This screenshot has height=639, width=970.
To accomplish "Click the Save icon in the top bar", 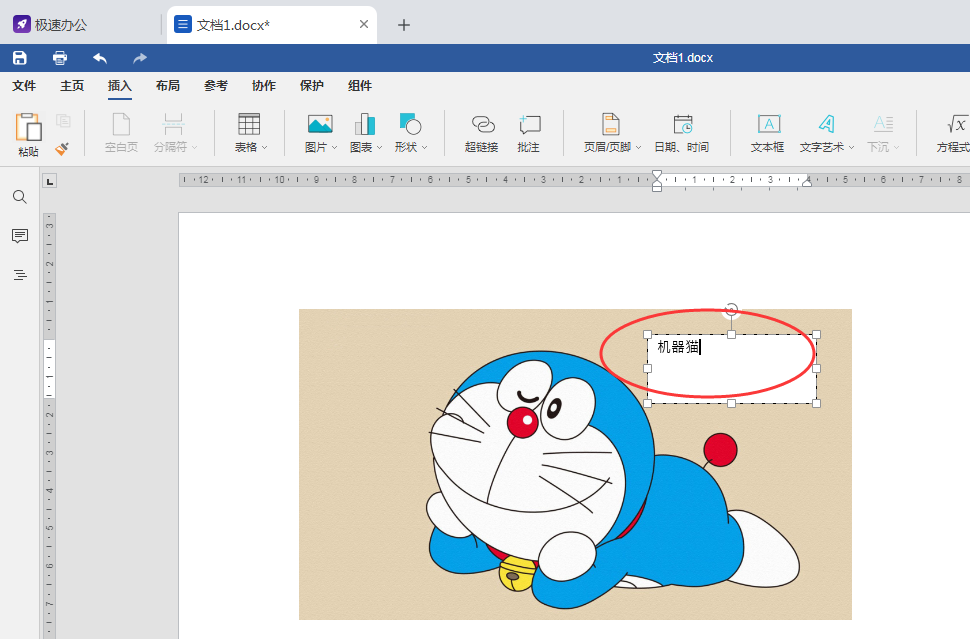I will 19,57.
